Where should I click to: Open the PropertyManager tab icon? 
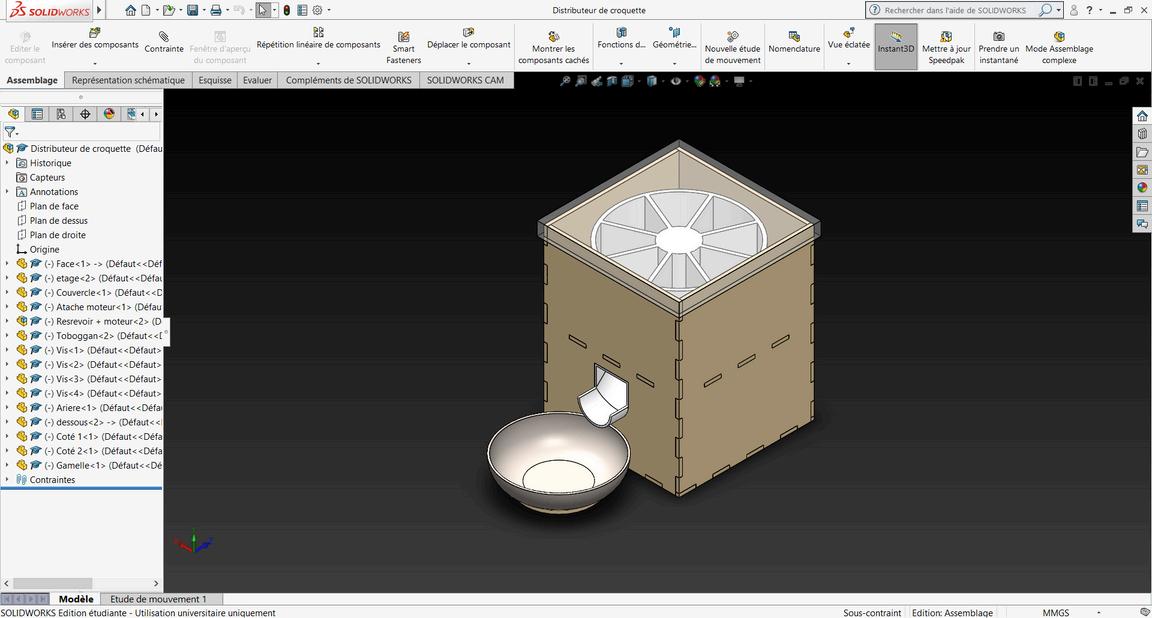coord(37,114)
